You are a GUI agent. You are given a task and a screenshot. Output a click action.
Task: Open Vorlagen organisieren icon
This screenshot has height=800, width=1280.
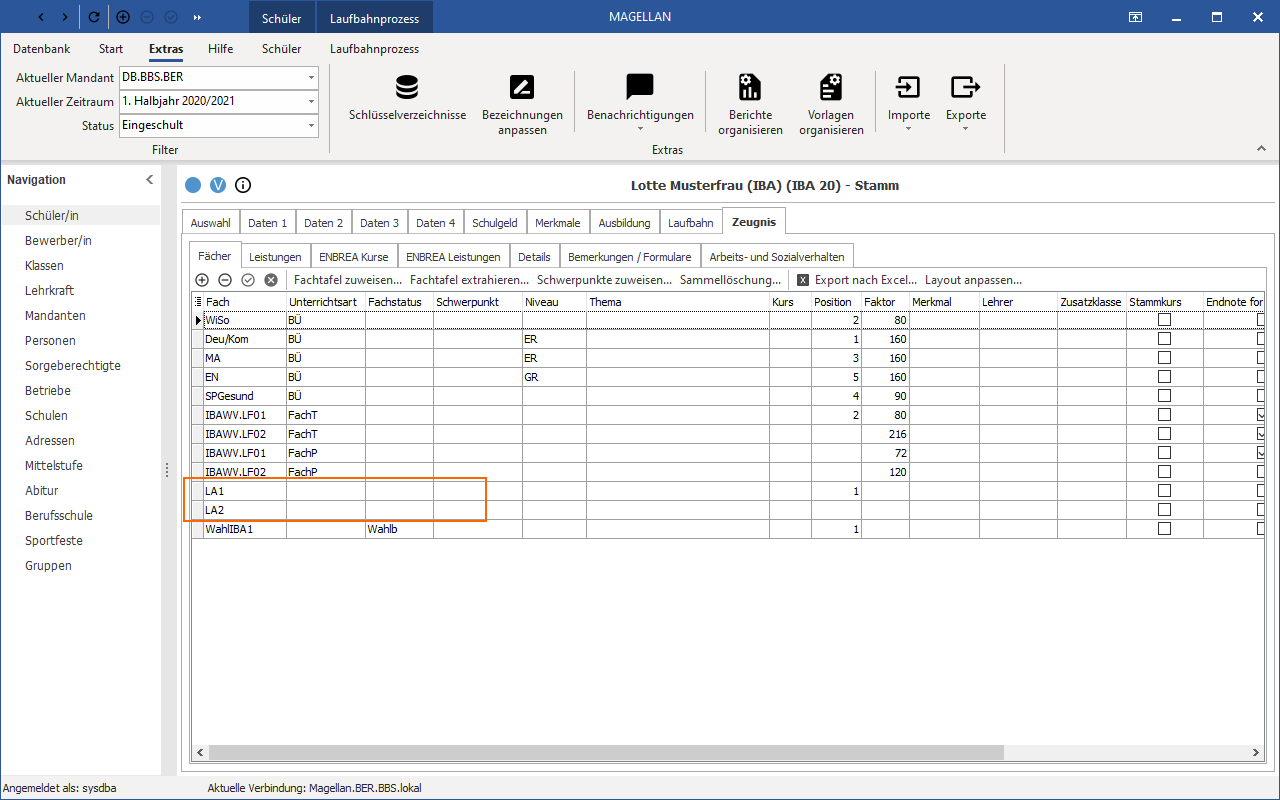point(831,87)
